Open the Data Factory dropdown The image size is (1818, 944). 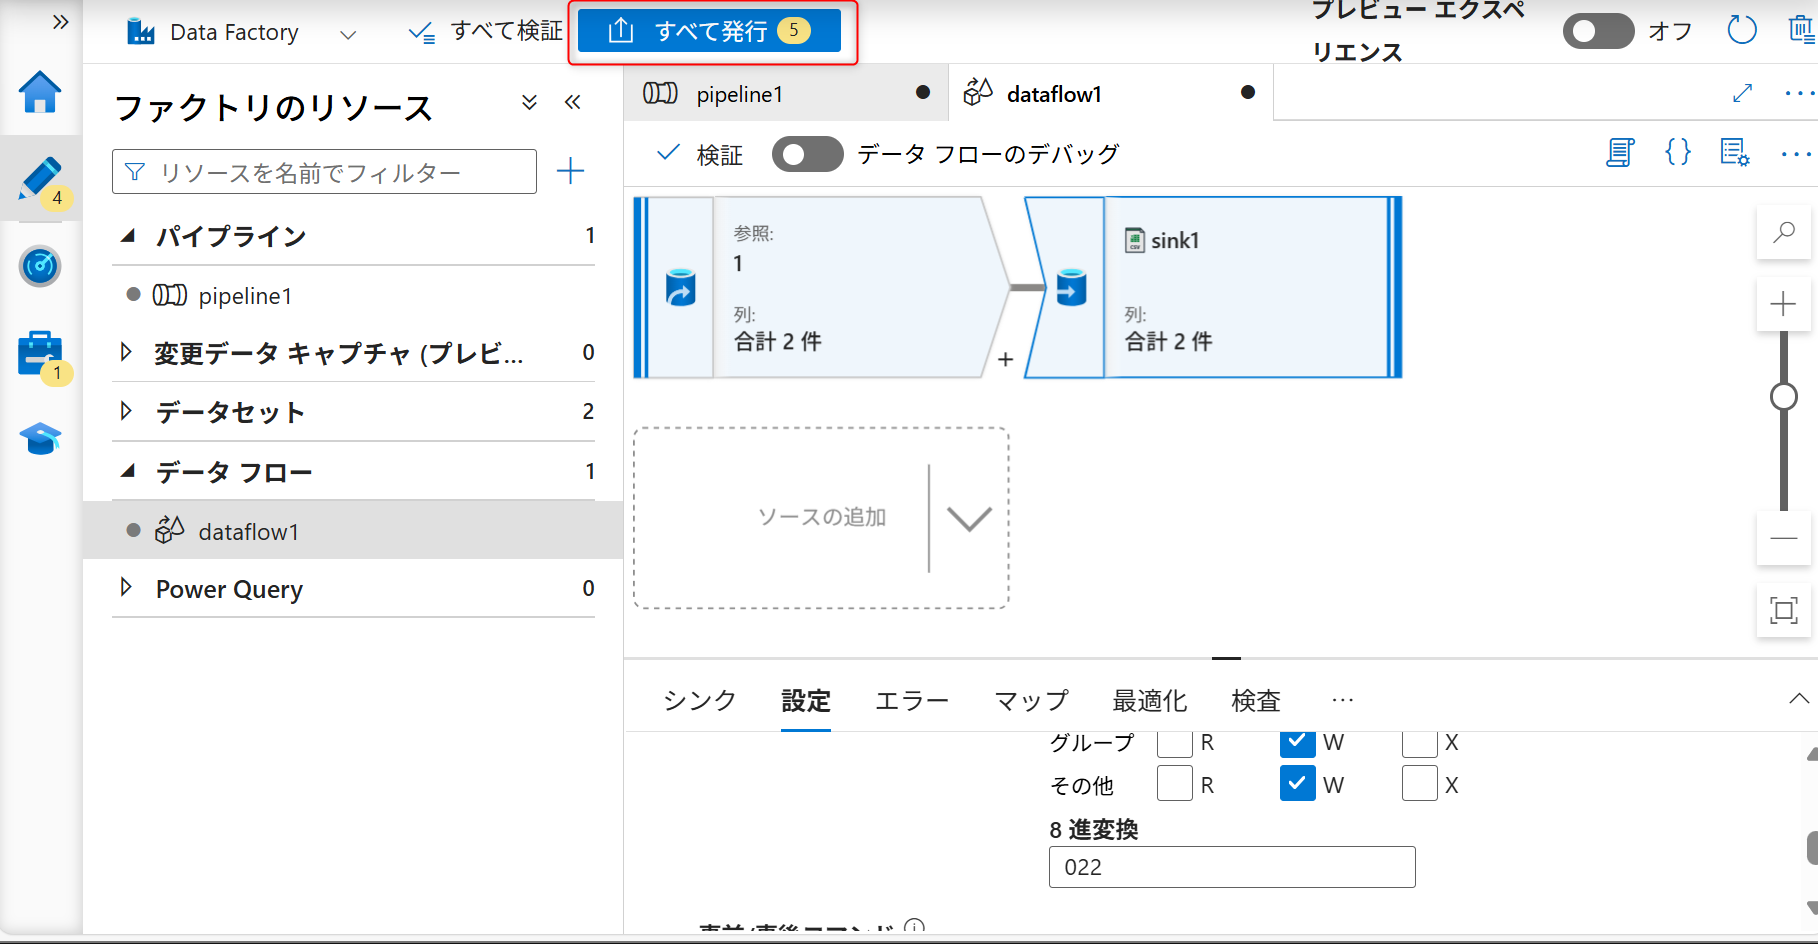347,32
